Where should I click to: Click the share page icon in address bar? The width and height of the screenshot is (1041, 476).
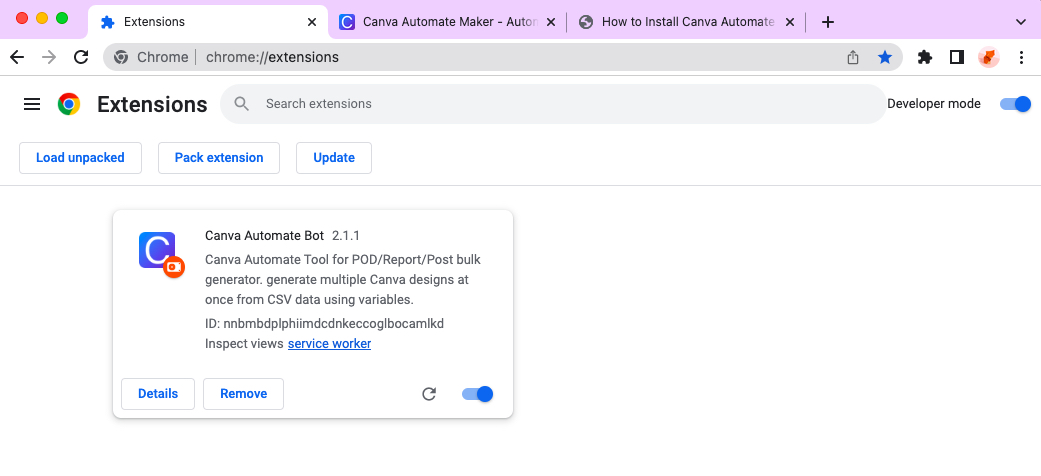click(853, 57)
